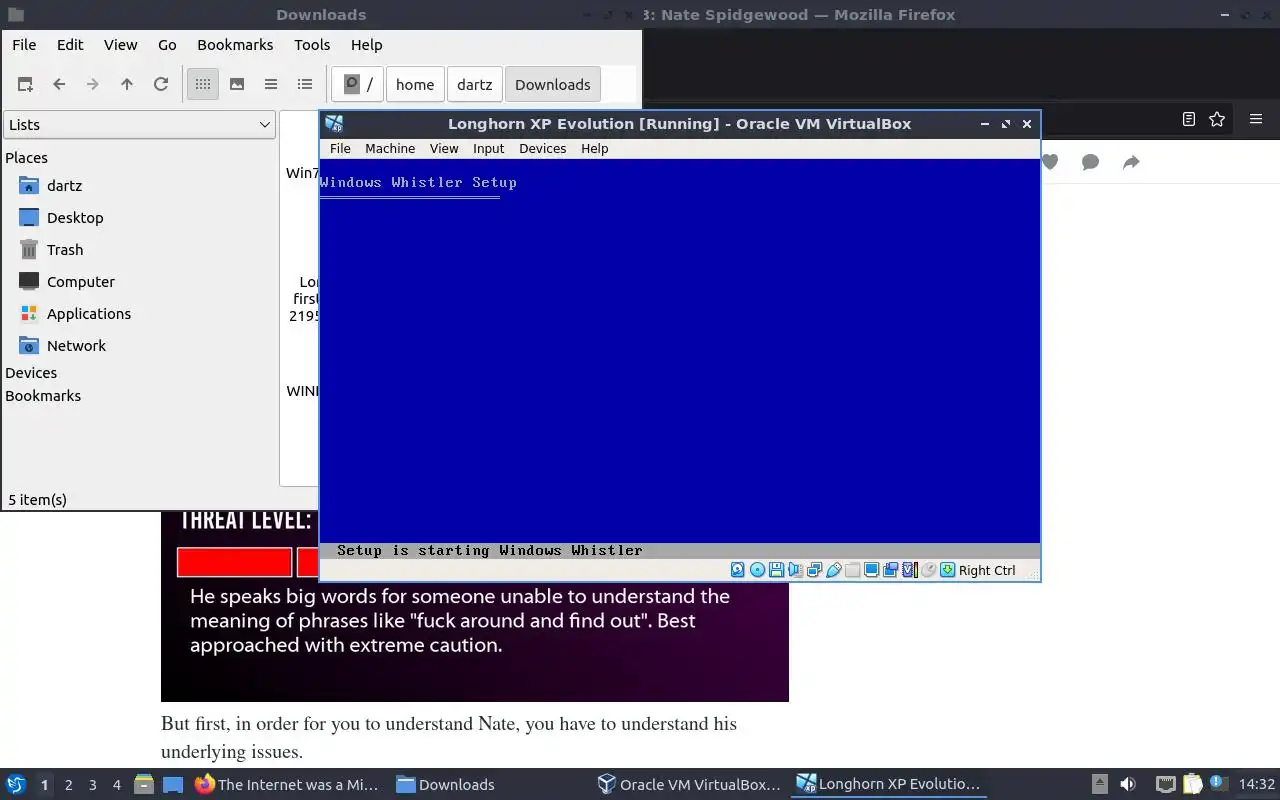Open volume control in system tray

(x=1127, y=784)
